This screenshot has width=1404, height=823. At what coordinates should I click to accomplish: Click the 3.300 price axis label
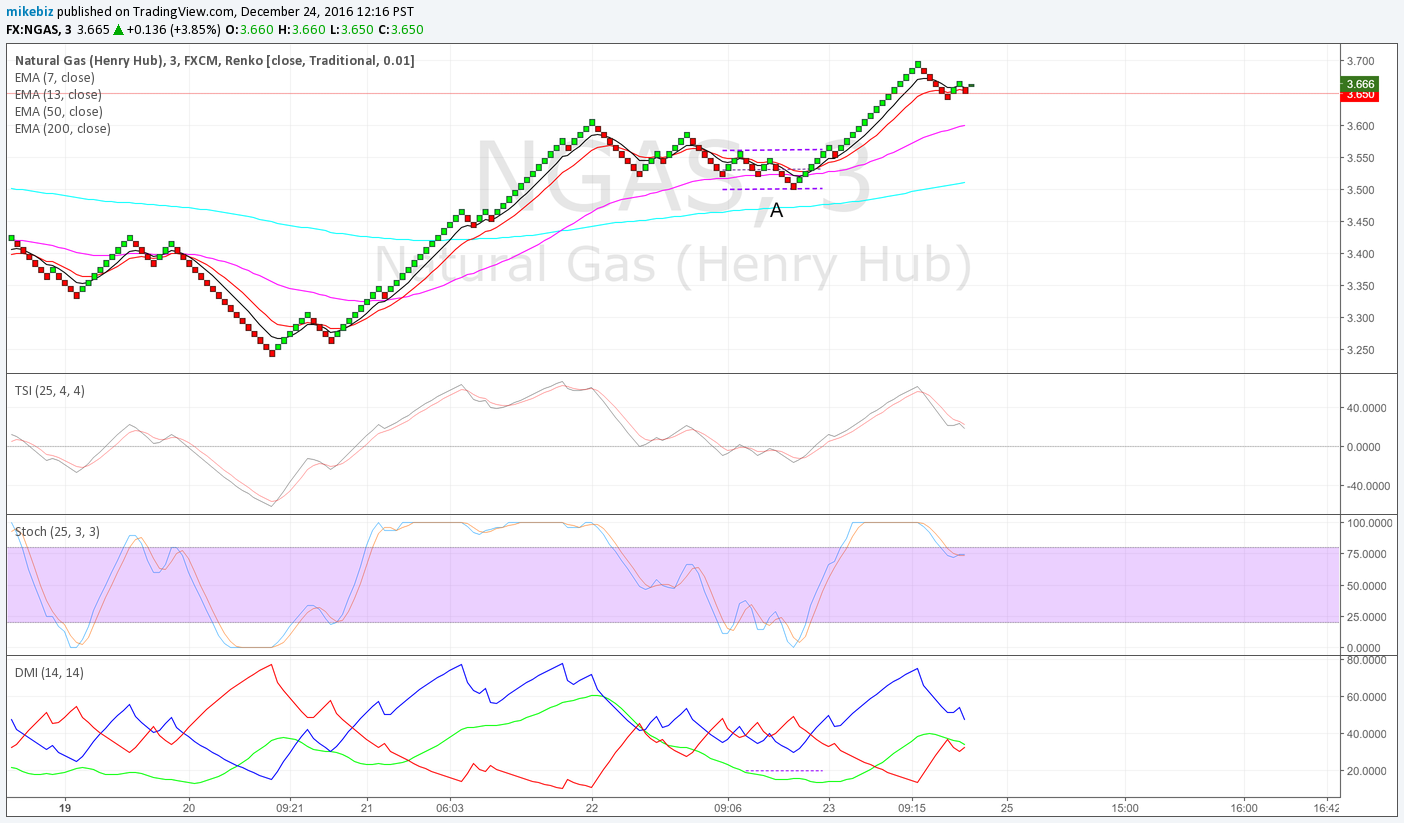click(1360, 318)
